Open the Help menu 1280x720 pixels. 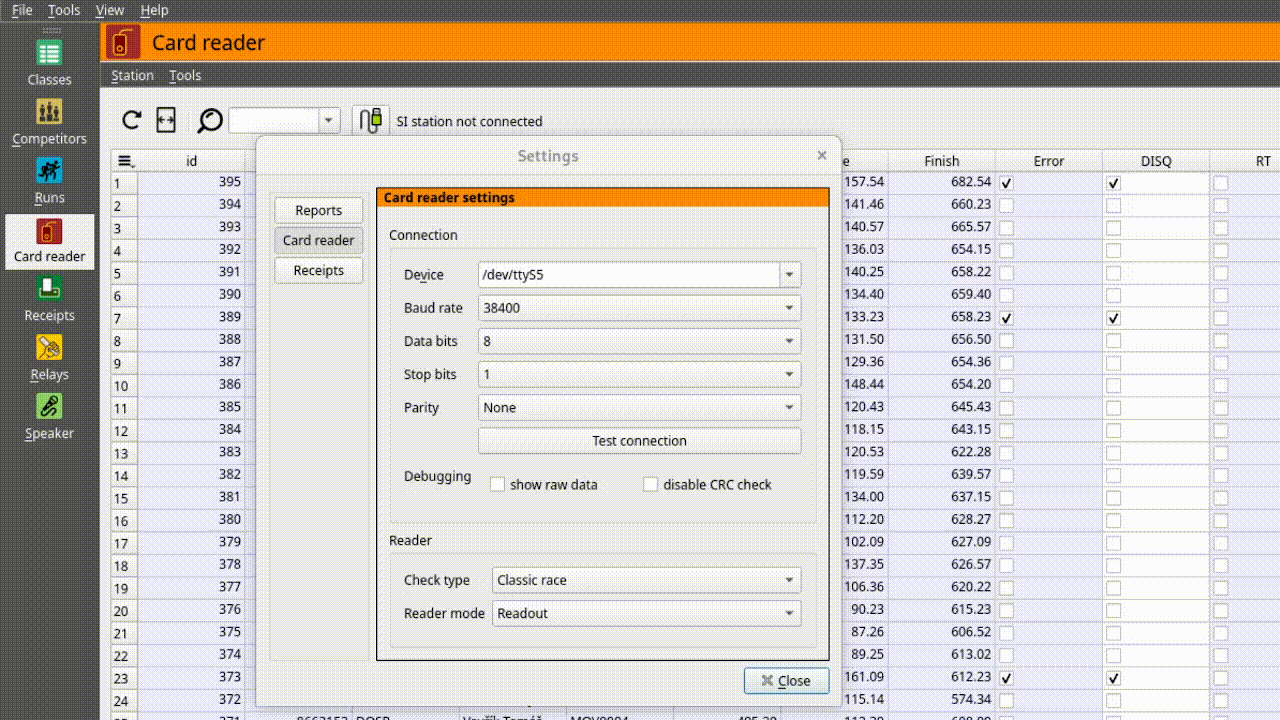(154, 10)
